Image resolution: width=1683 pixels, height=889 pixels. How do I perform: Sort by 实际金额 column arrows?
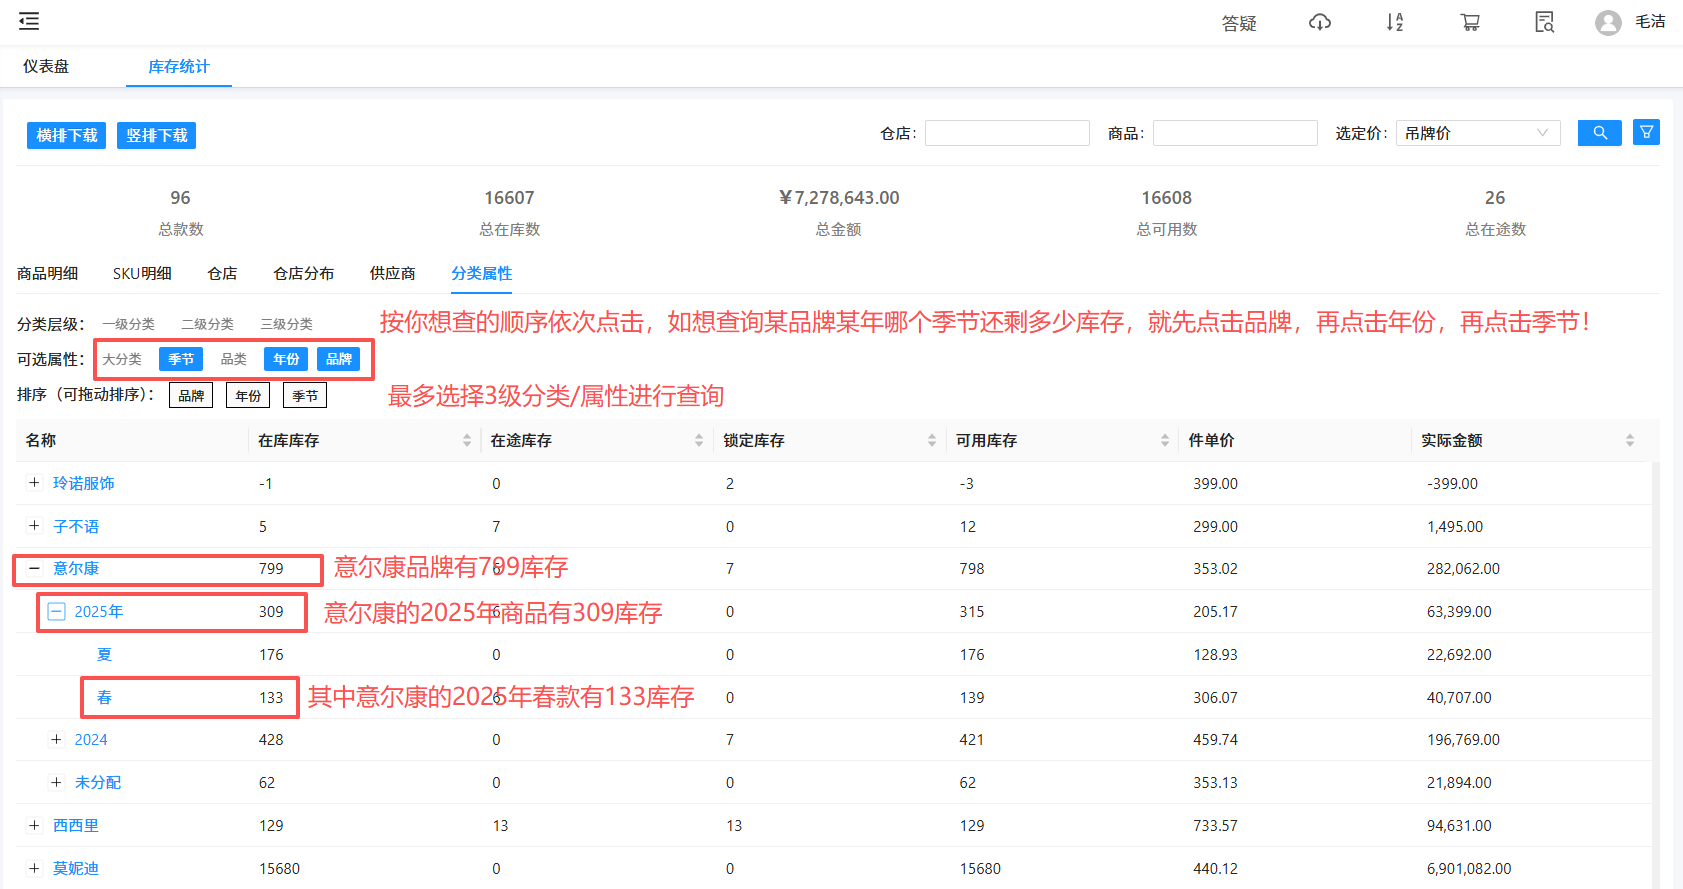click(x=1630, y=440)
